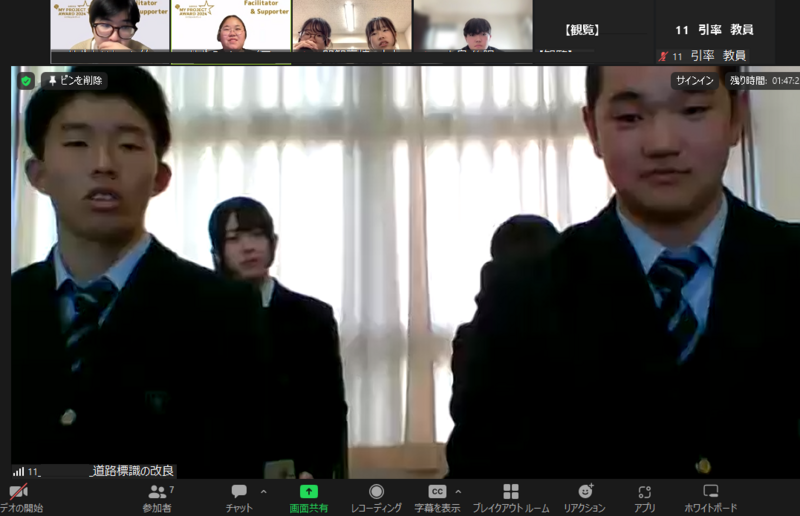800x516 pixels.
Task: Start video using the camera icon
Action: tap(18, 492)
